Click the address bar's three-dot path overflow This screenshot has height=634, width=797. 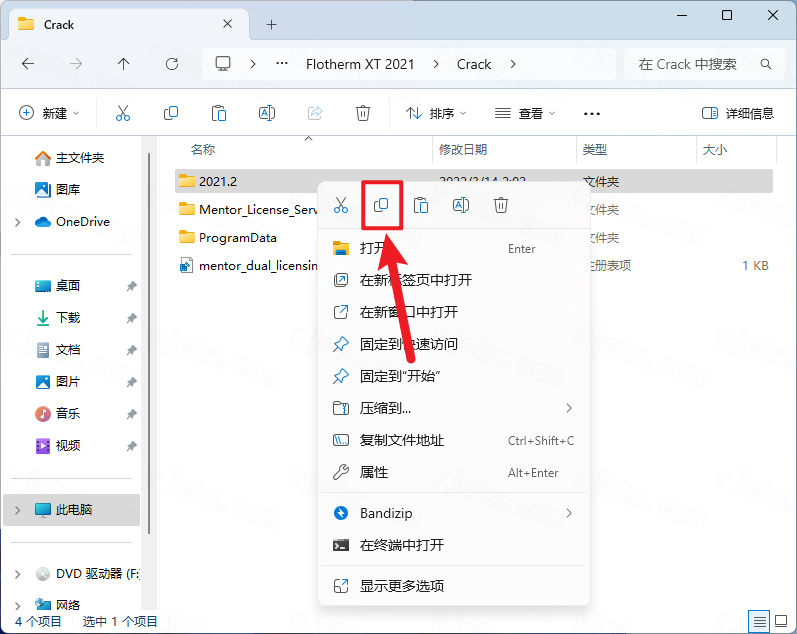tap(282, 64)
